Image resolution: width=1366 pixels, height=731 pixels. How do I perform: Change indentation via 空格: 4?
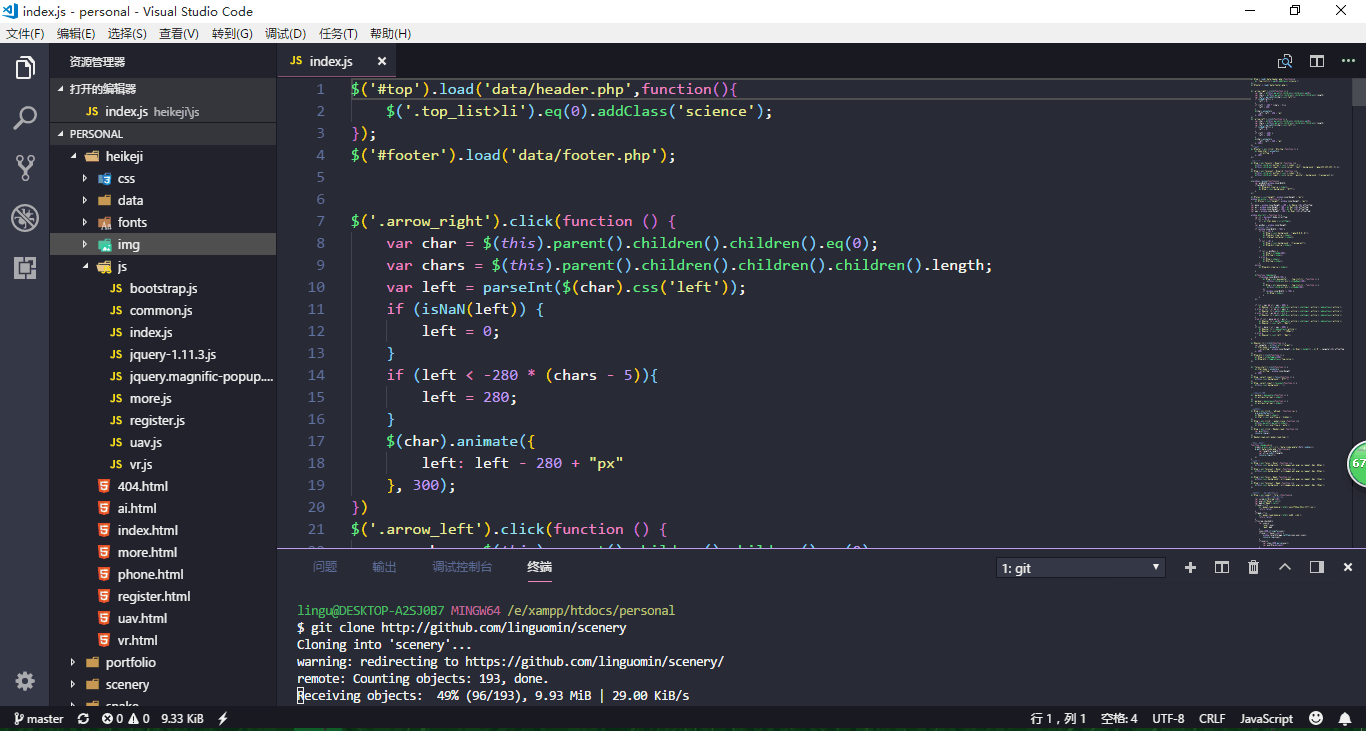[1119, 718]
